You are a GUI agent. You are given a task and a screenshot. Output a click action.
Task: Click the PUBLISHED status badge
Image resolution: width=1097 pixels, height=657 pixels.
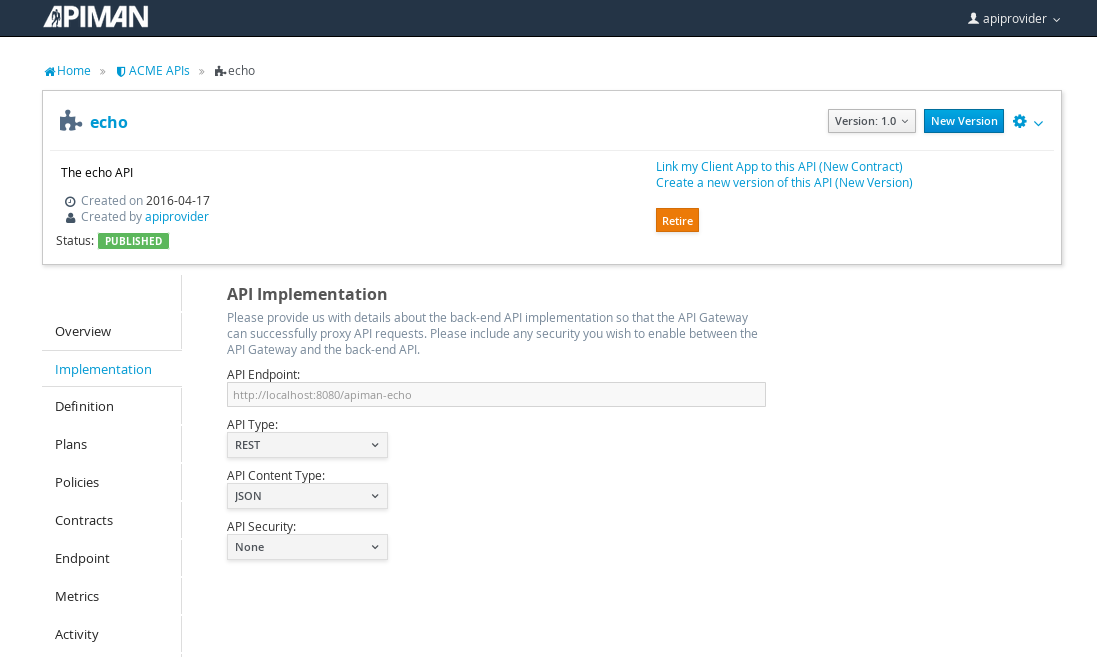point(133,241)
